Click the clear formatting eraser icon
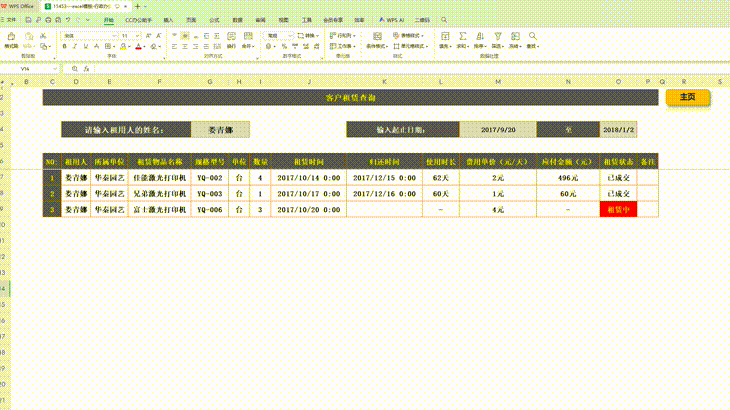Image resolution: width=730 pixels, height=410 pixels. point(154,47)
